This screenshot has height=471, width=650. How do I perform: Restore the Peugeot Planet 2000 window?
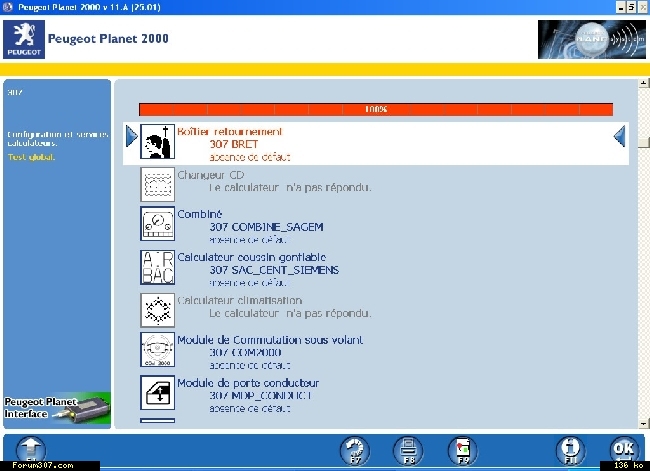[x=631, y=7]
